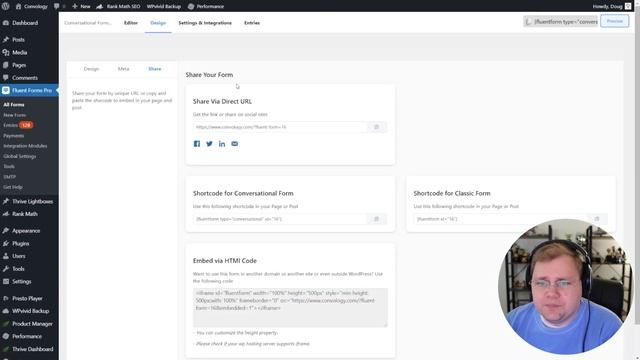This screenshot has width=640, height=360.
Task: Open the Convology site home link
Action: click(31, 6)
